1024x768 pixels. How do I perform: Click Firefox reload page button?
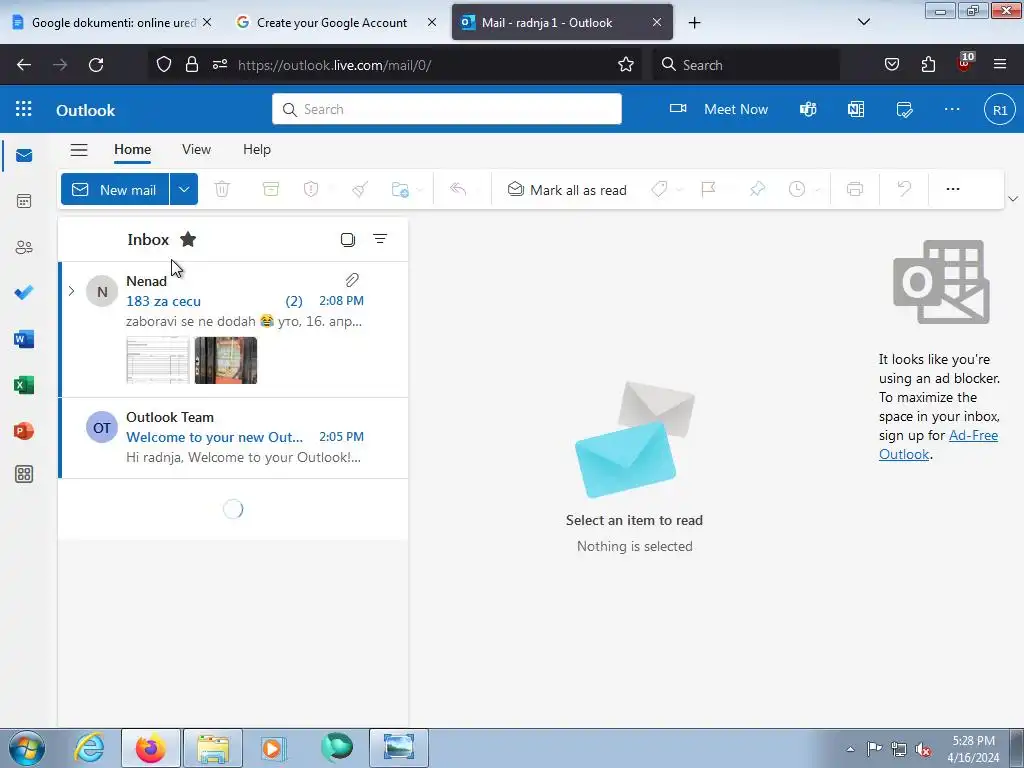96,65
